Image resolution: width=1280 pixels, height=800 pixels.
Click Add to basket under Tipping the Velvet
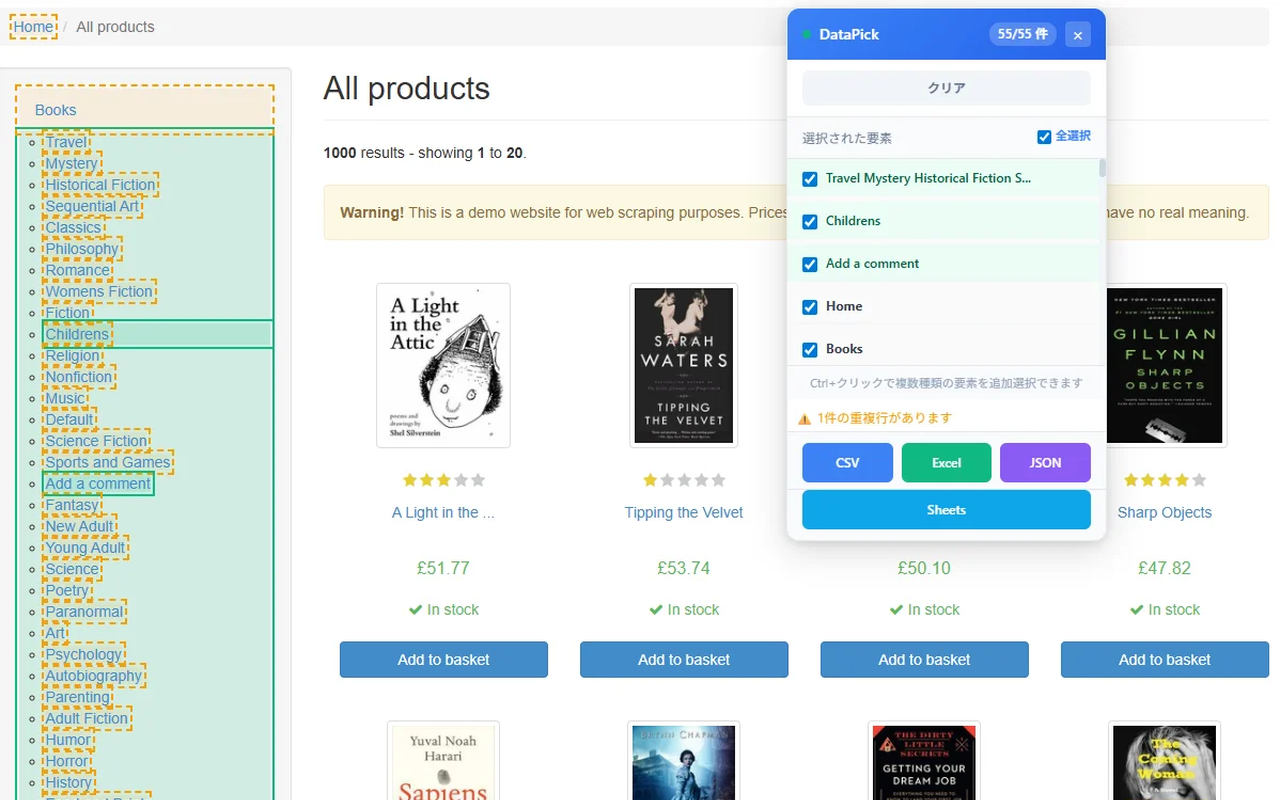pyautogui.click(x=683, y=659)
